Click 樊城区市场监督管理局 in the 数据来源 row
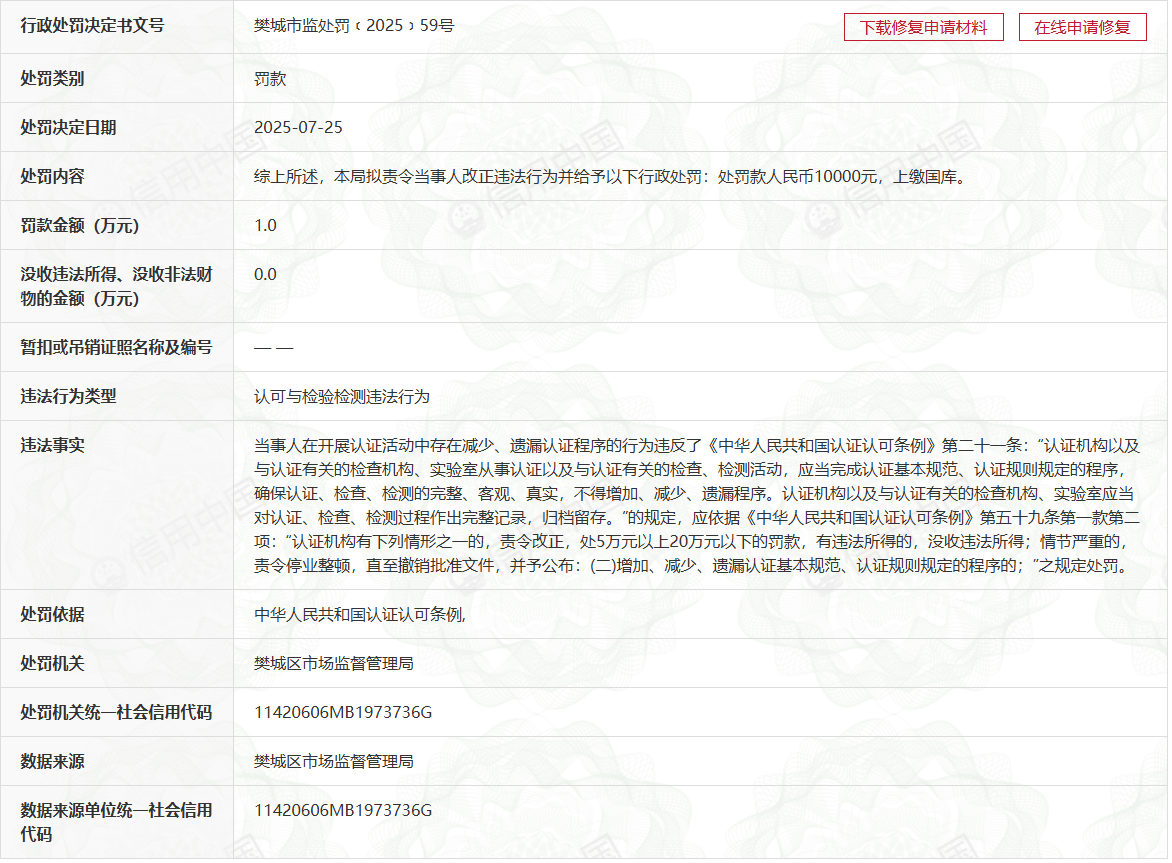Screen dimensions: 1172x863 click(334, 762)
